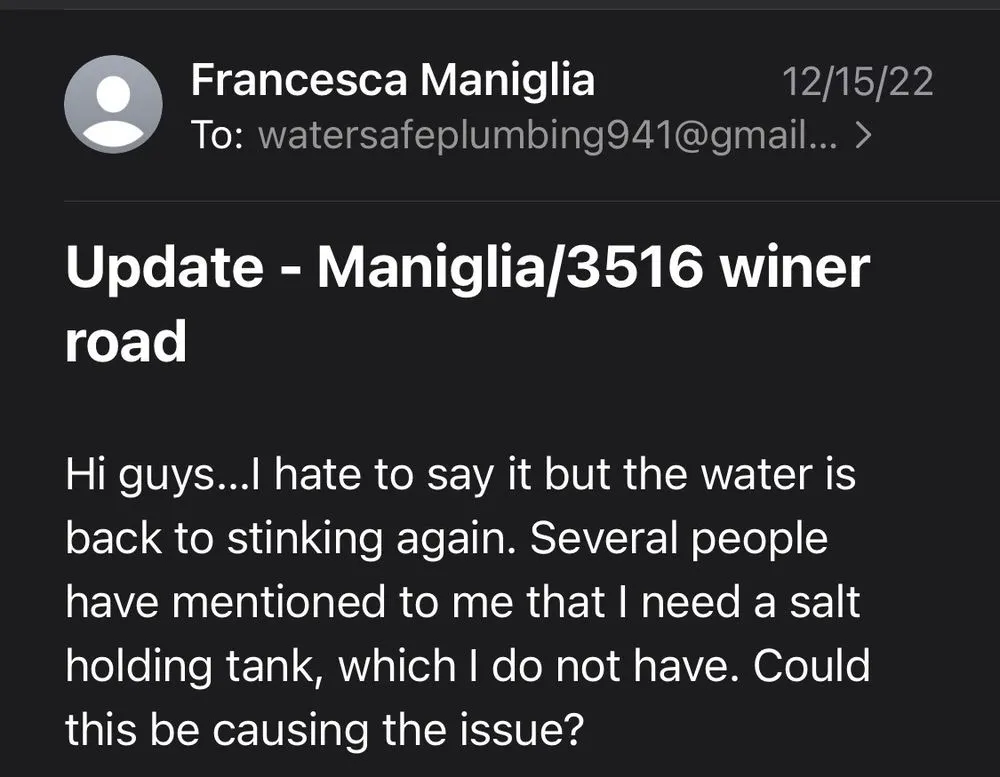Click "the water is" in the message
Screen dimensions: 1000x777
[739, 474]
